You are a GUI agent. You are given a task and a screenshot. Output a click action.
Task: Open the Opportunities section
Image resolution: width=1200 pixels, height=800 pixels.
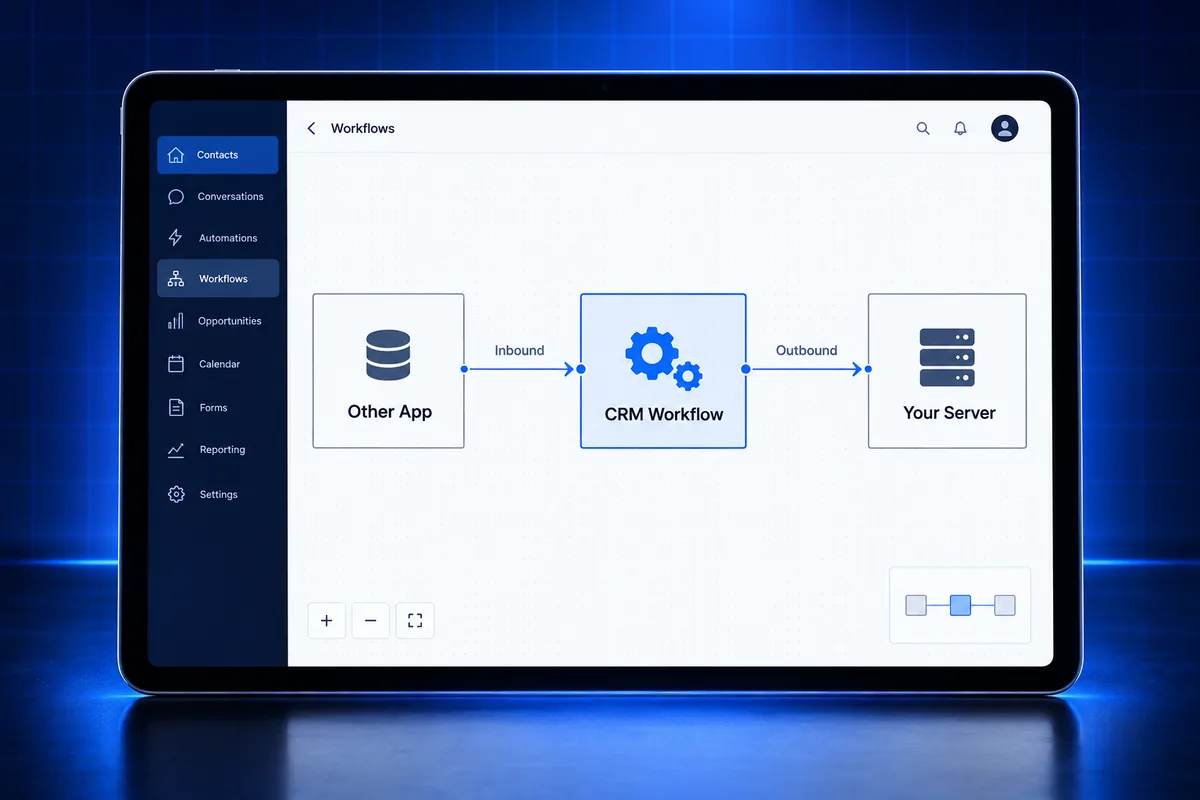(x=218, y=321)
